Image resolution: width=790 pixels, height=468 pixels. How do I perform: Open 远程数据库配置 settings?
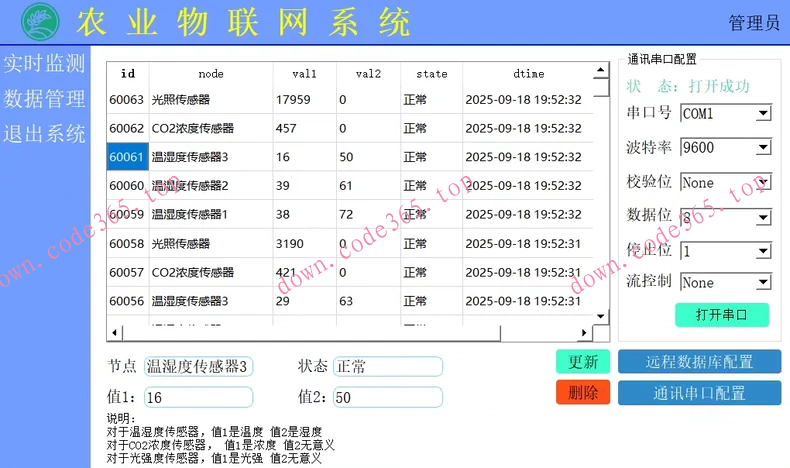[699, 362]
